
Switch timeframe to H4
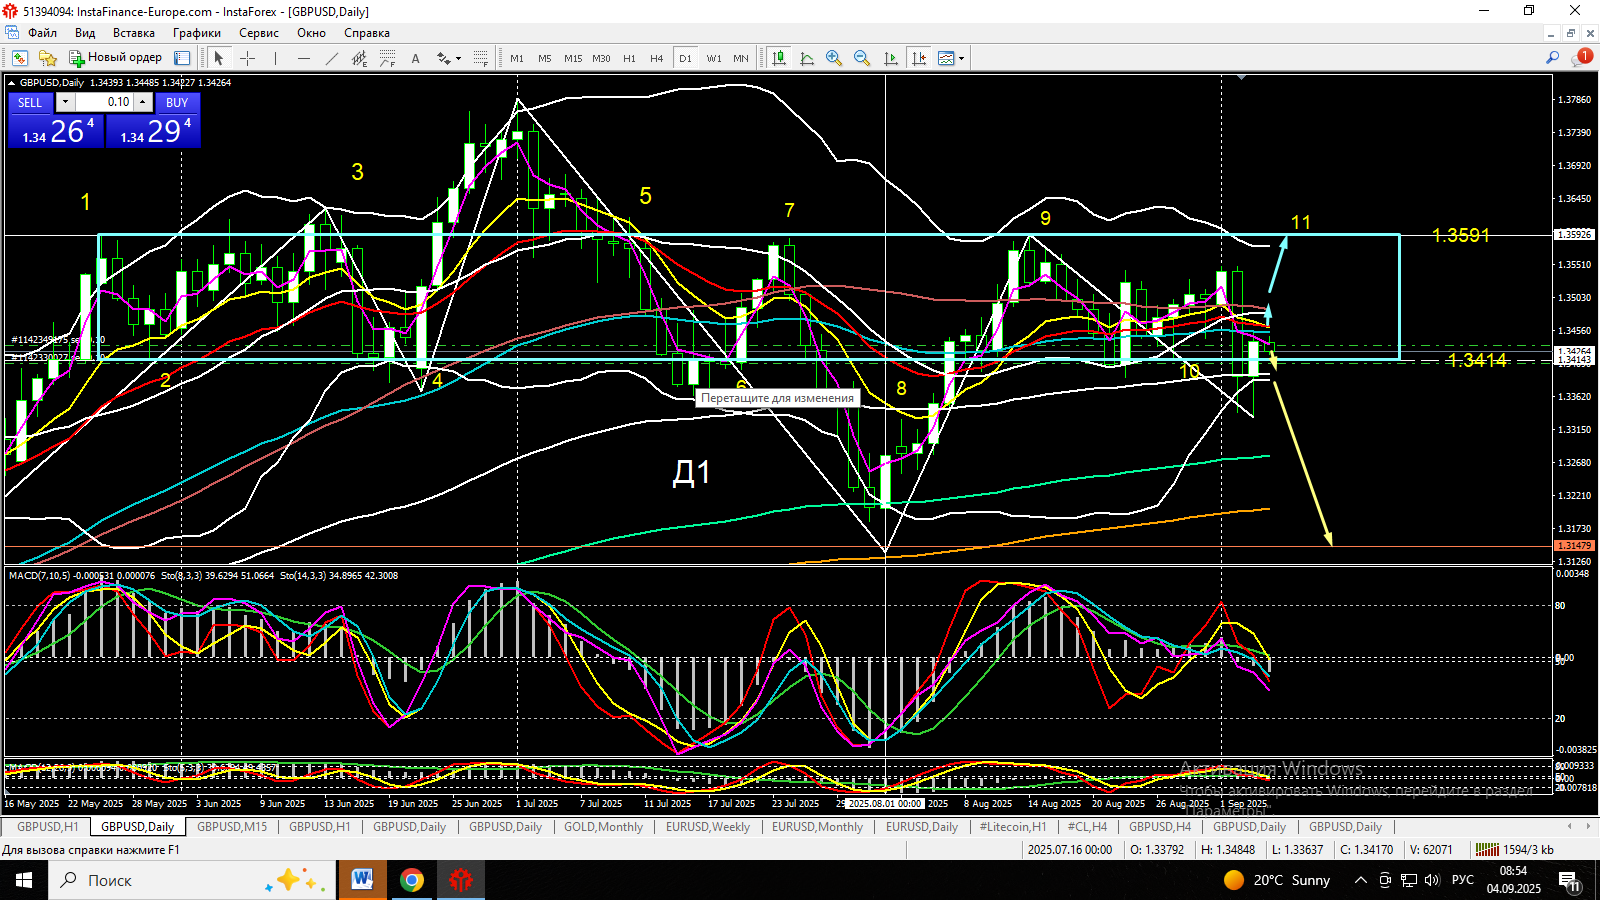[x=657, y=58]
